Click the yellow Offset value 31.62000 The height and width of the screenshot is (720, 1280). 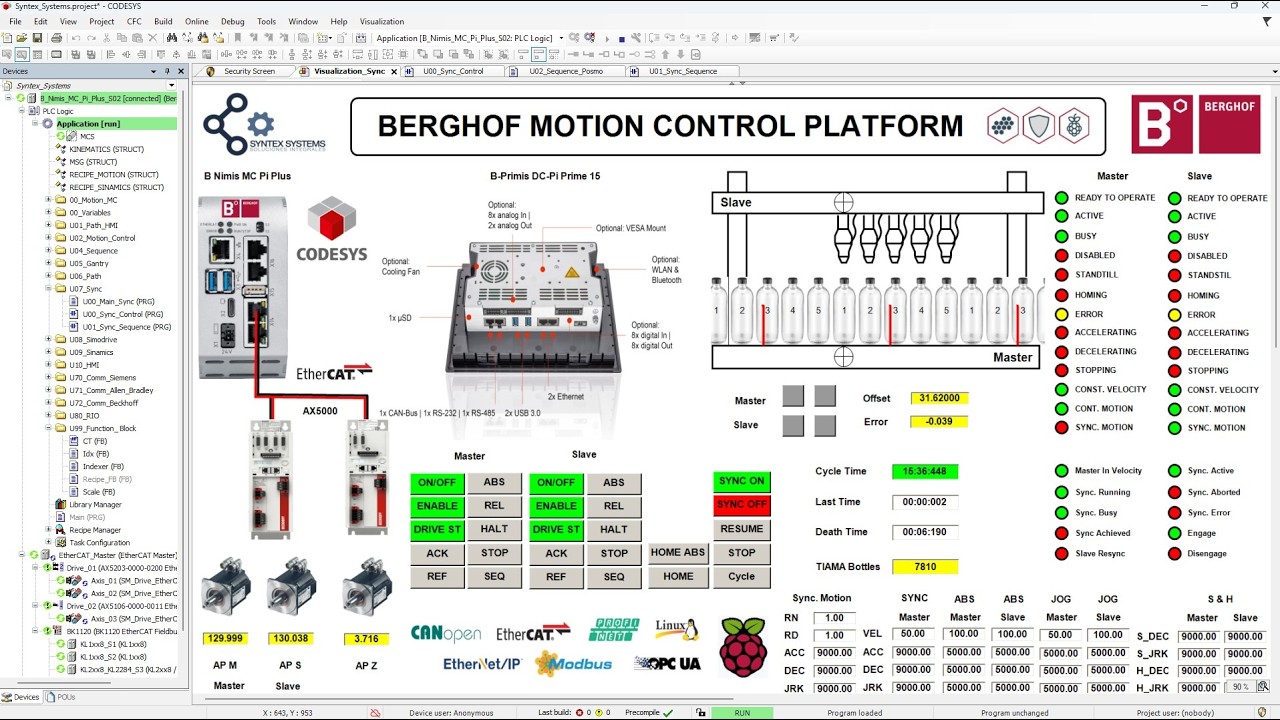pyautogui.click(x=939, y=398)
